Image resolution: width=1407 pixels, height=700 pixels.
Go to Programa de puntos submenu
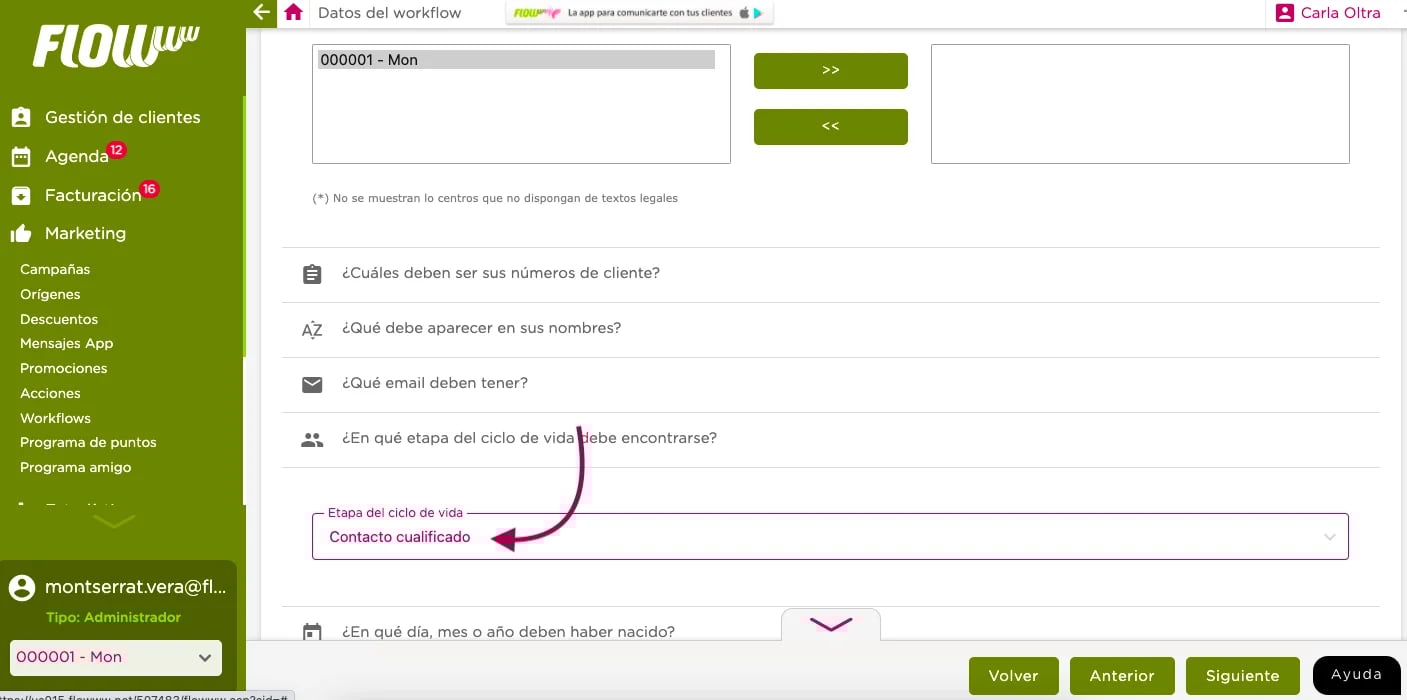click(x=88, y=442)
